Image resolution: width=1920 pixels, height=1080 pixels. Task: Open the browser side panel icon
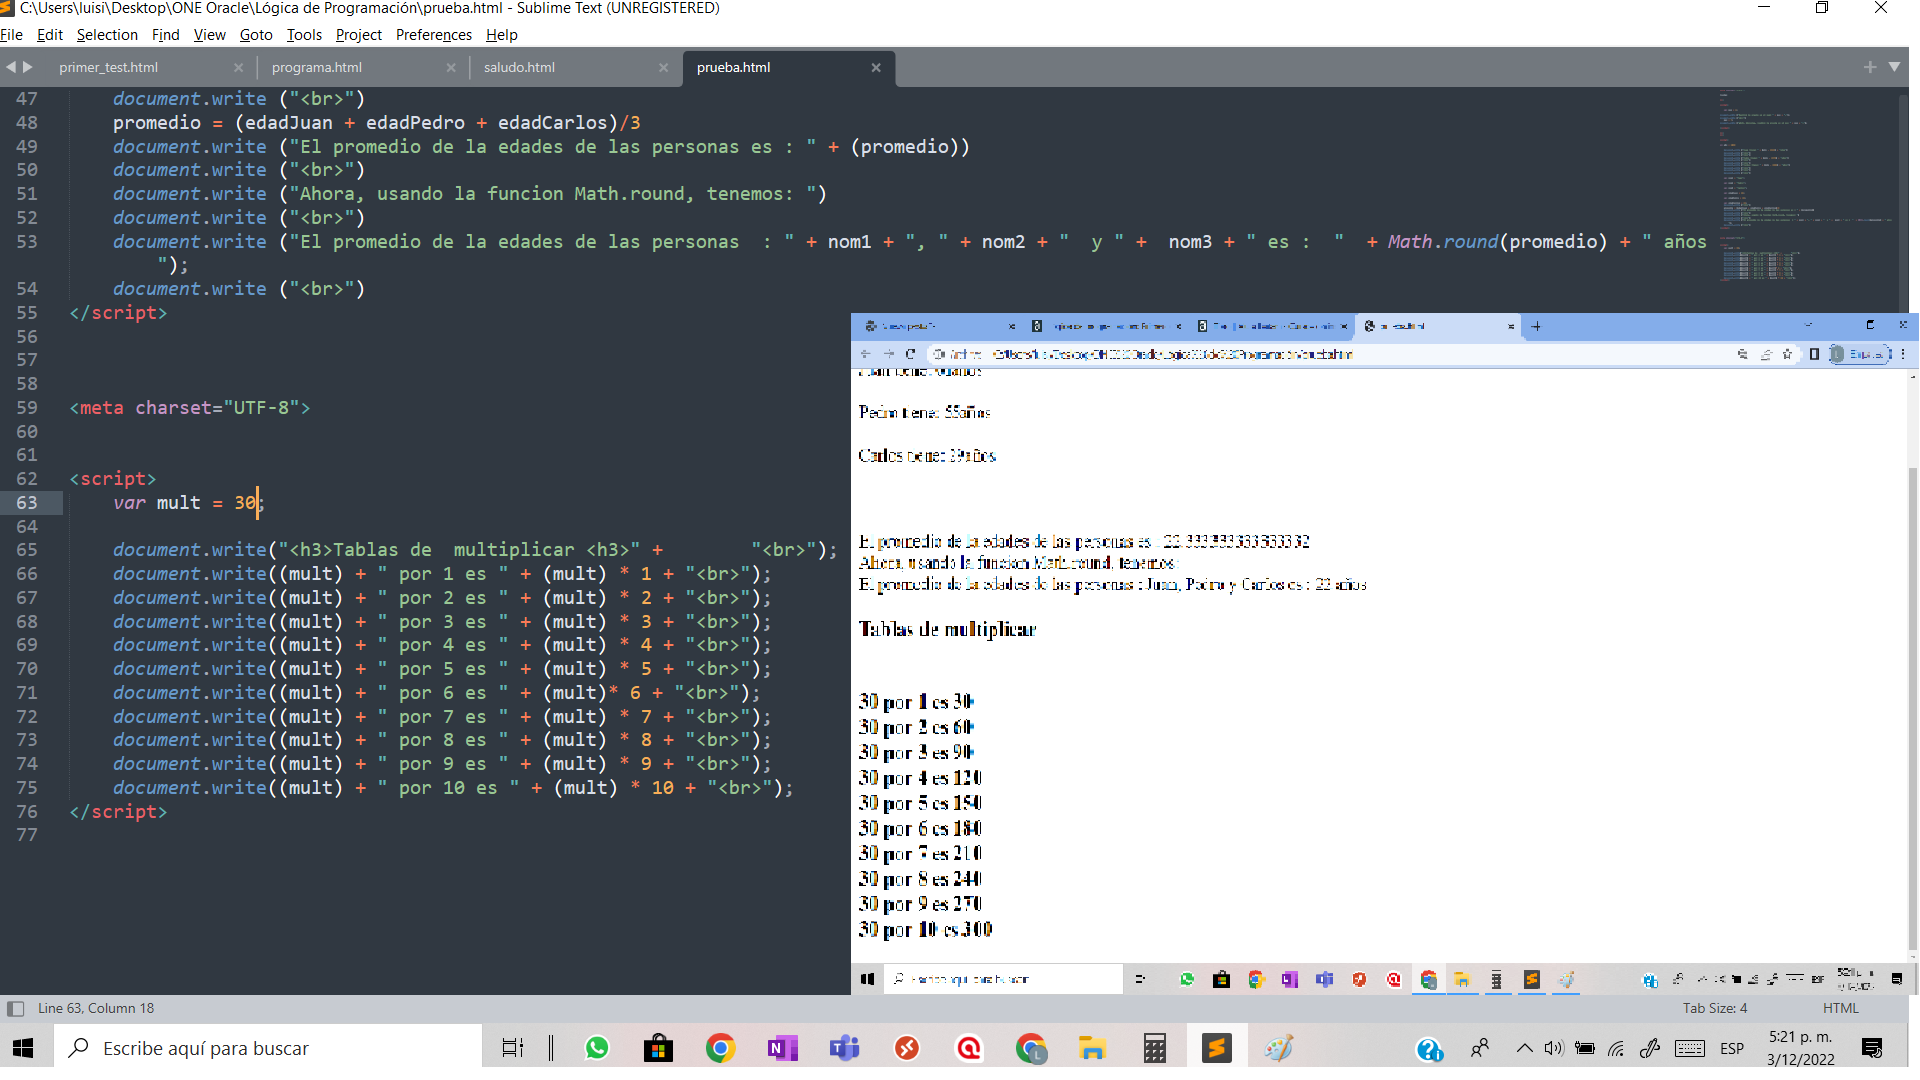click(1814, 354)
